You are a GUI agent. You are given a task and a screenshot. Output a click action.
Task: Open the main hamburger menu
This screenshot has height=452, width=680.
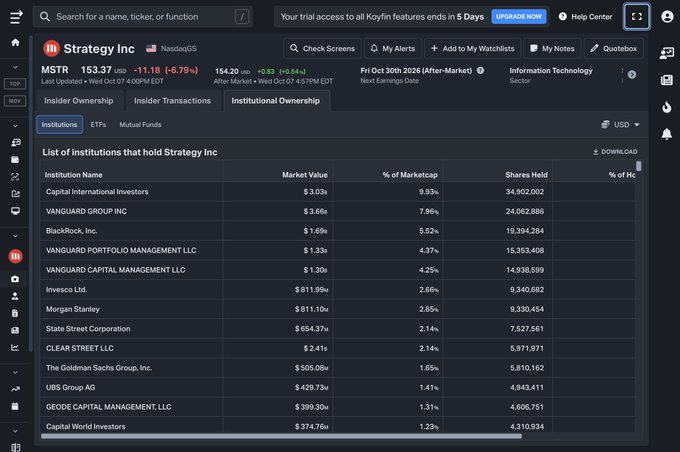[16, 17]
